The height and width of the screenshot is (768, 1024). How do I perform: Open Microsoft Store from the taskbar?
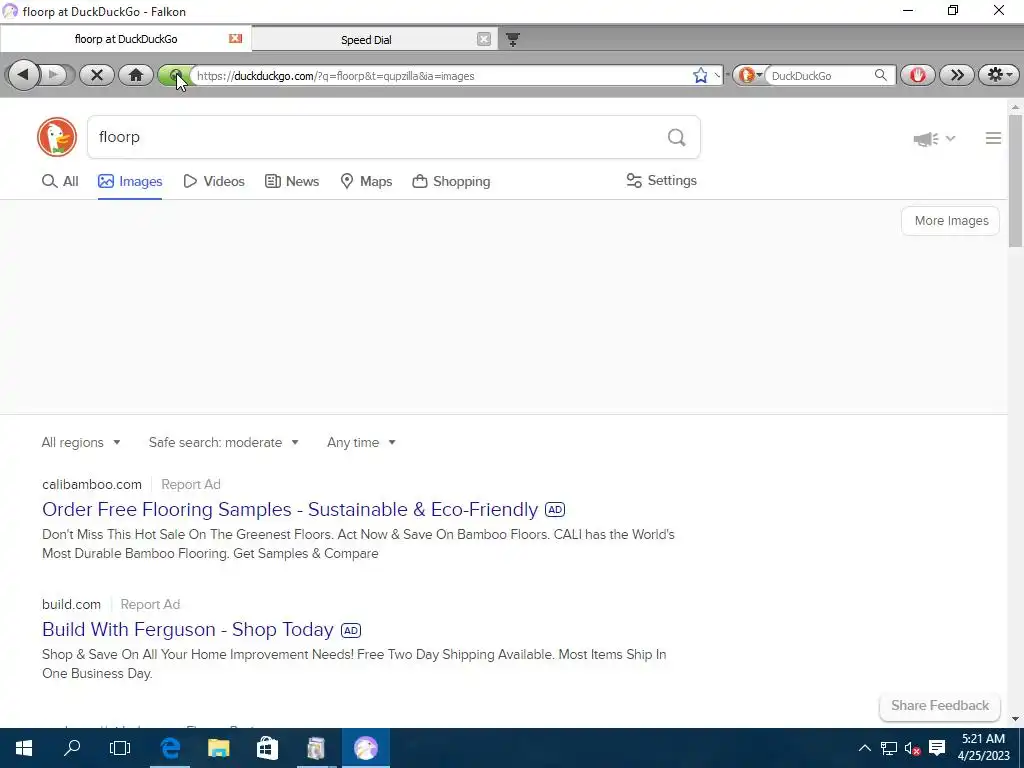click(267, 748)
